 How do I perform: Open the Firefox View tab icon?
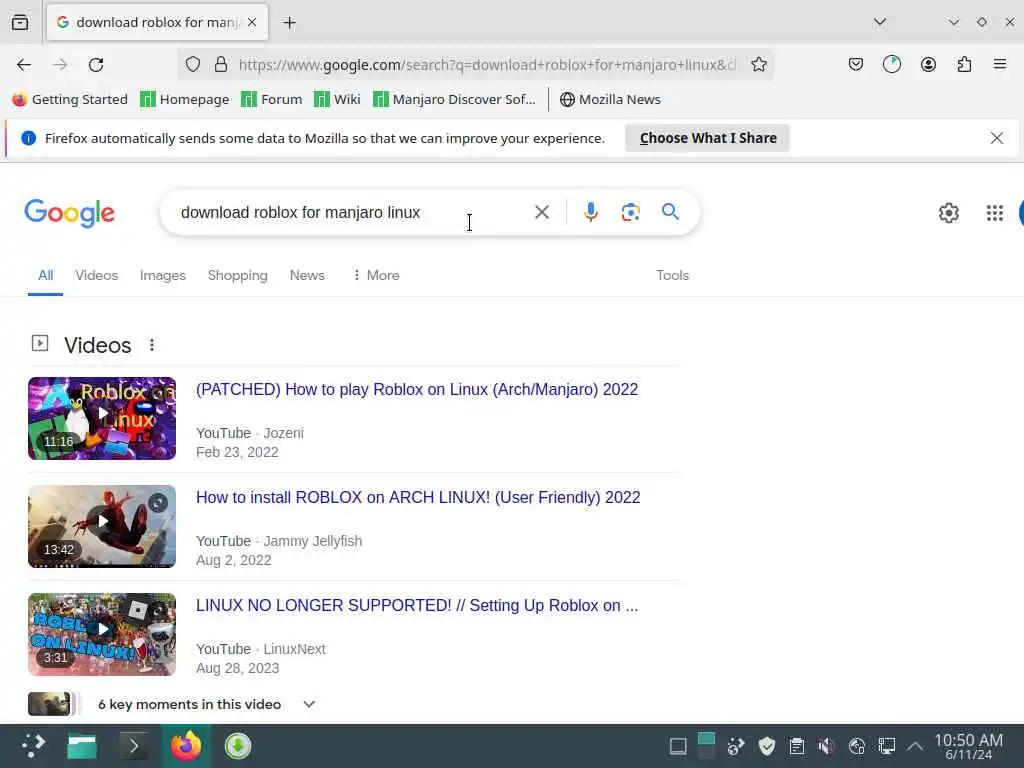[x=20, y=22]
